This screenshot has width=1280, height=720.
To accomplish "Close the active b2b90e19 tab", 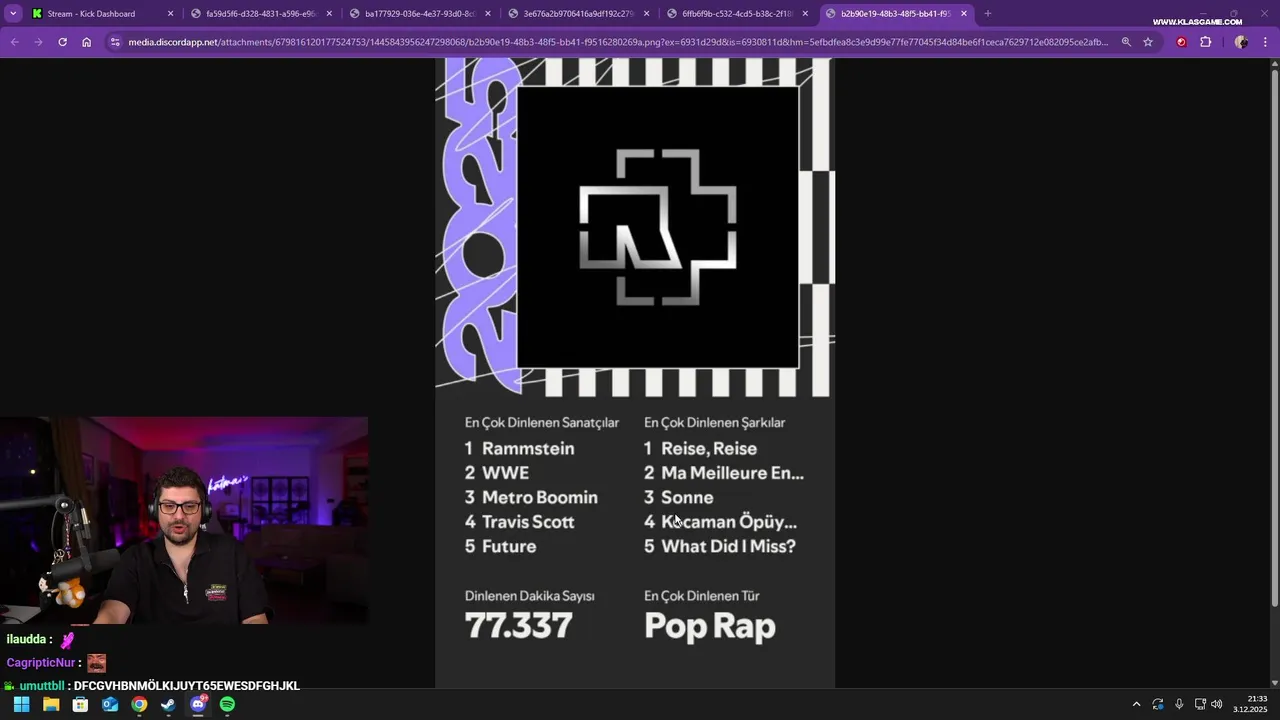I will 964,14.
